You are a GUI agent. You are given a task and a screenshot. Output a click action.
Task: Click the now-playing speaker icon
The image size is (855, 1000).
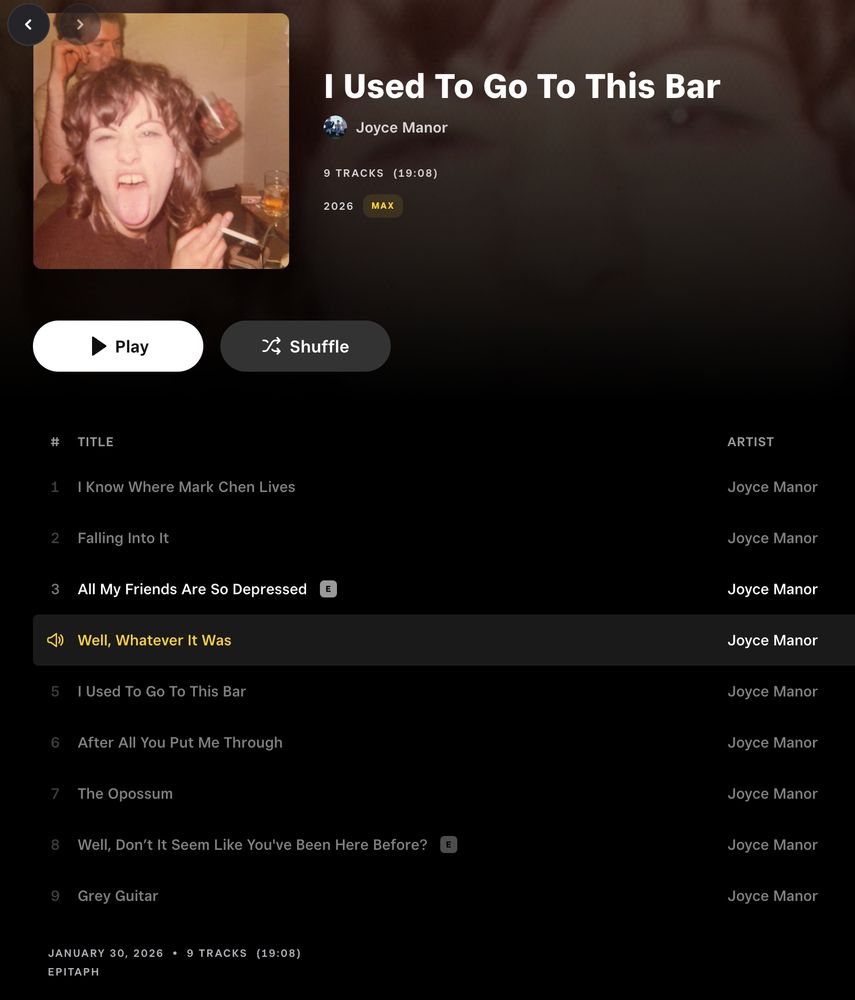pos(55,640)
